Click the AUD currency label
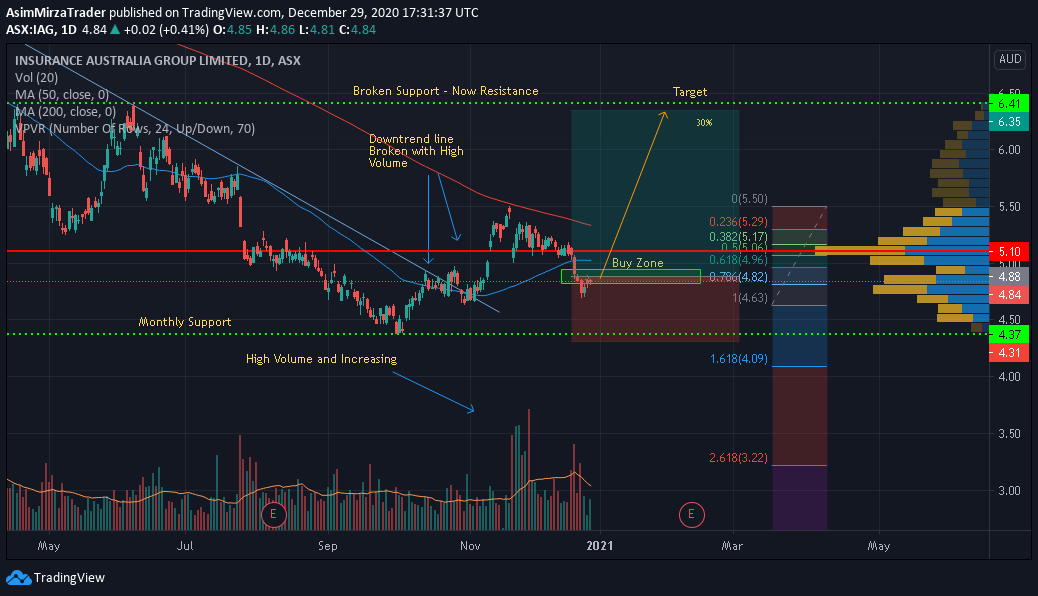This screenshot has height=596, width=1038. 1010,59
